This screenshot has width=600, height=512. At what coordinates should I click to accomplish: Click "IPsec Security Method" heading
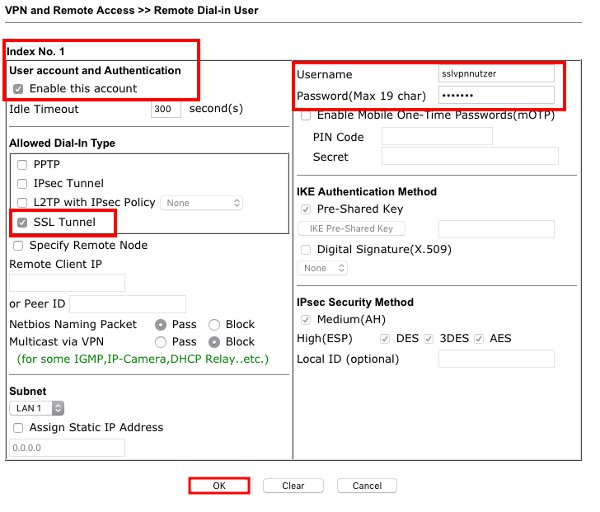tap(355, 302)
